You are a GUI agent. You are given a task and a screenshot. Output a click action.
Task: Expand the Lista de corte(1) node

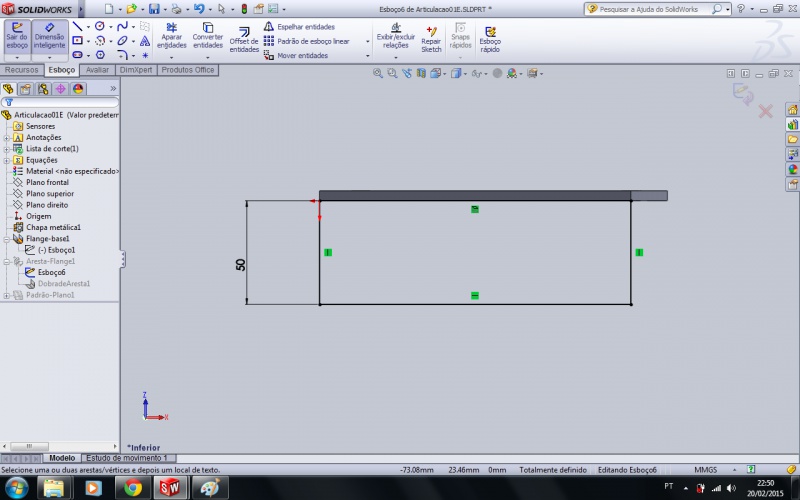[x=7, y=149]
